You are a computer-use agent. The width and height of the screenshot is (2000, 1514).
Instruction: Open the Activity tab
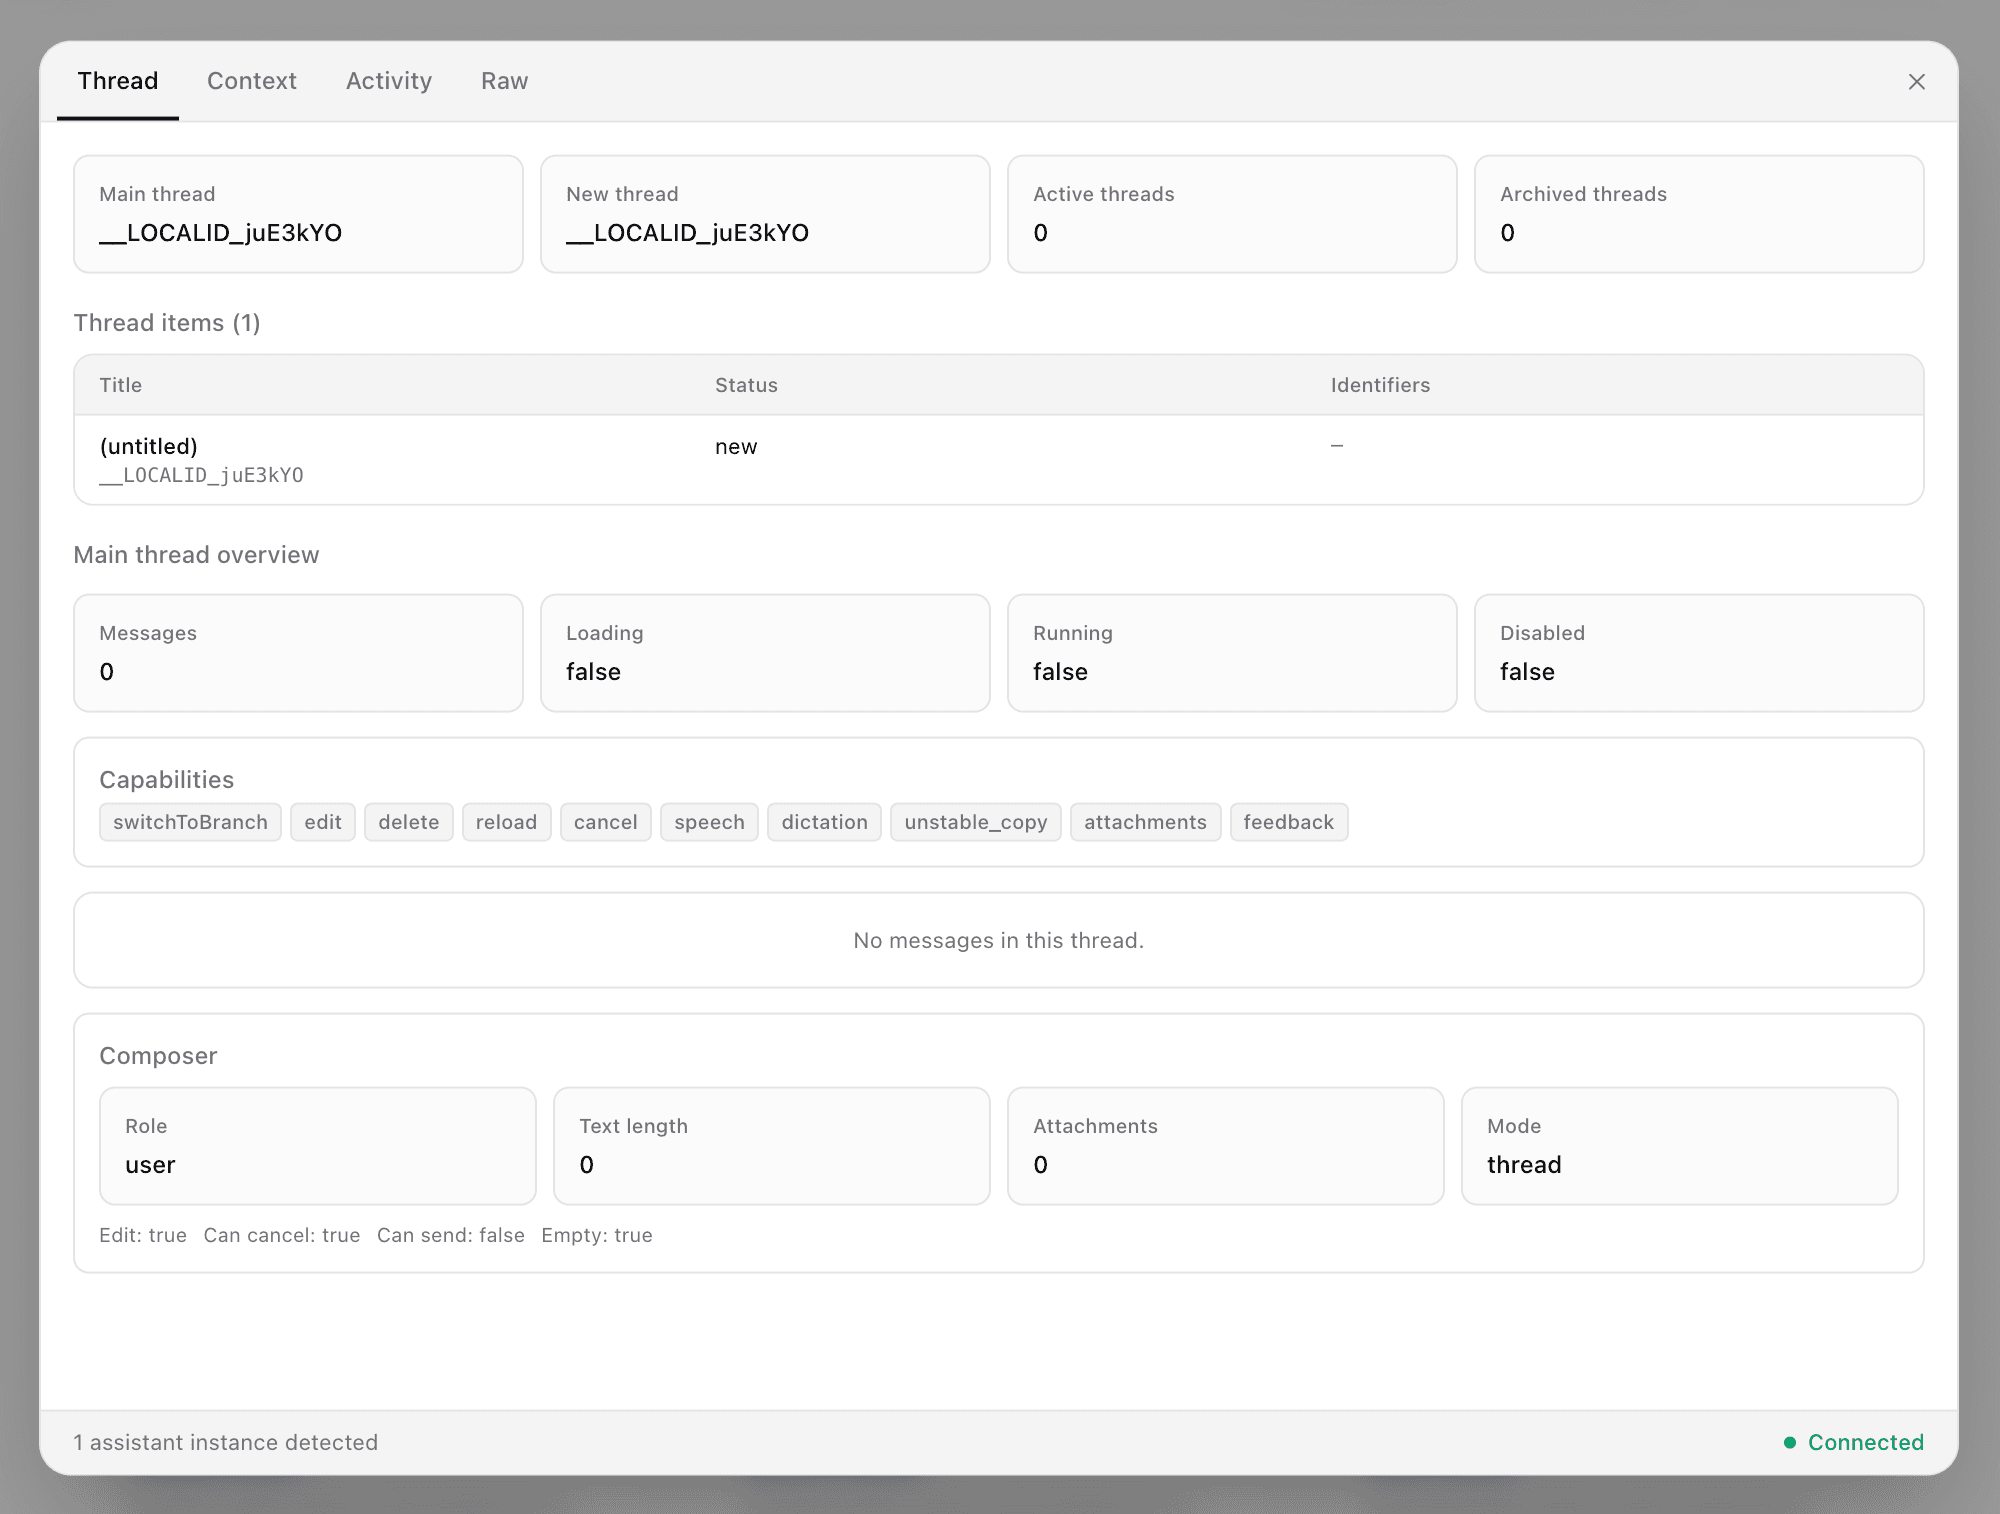tap(389, 81)
